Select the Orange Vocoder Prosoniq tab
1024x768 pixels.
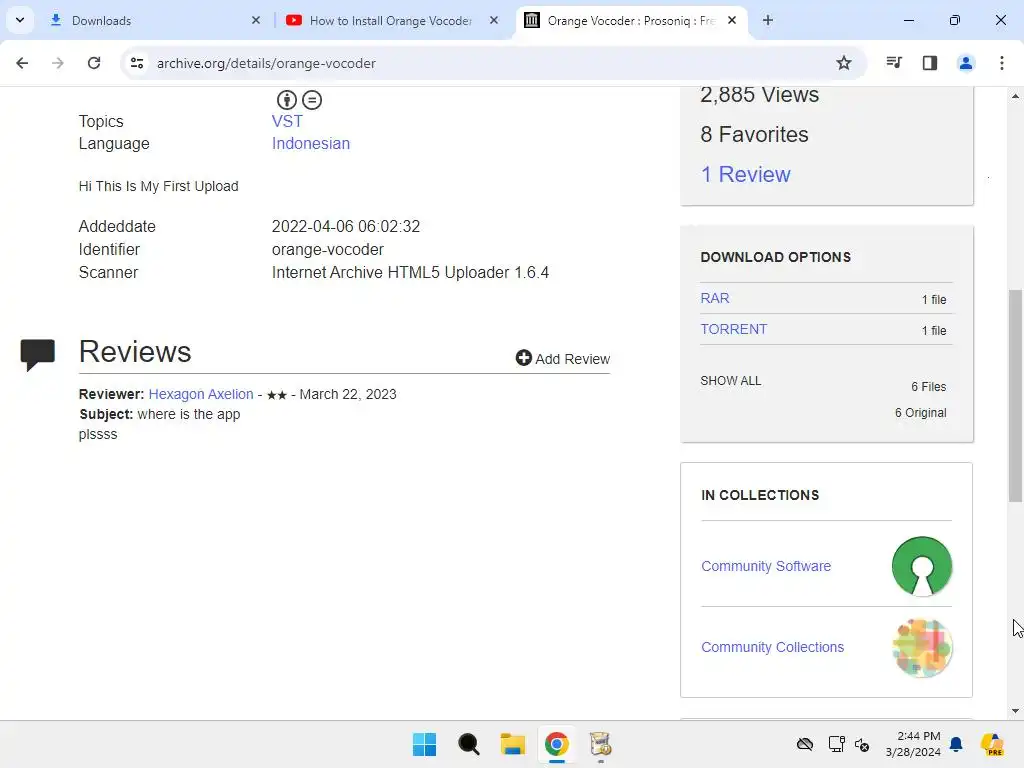pyautogui.click(x=632, y=20)
